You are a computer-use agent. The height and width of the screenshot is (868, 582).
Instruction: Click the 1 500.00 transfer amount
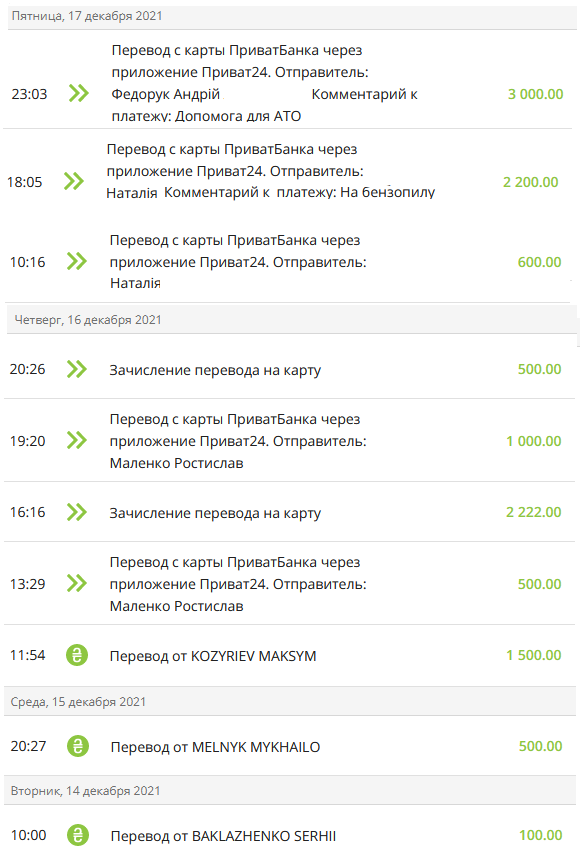(x=534, y=655)
